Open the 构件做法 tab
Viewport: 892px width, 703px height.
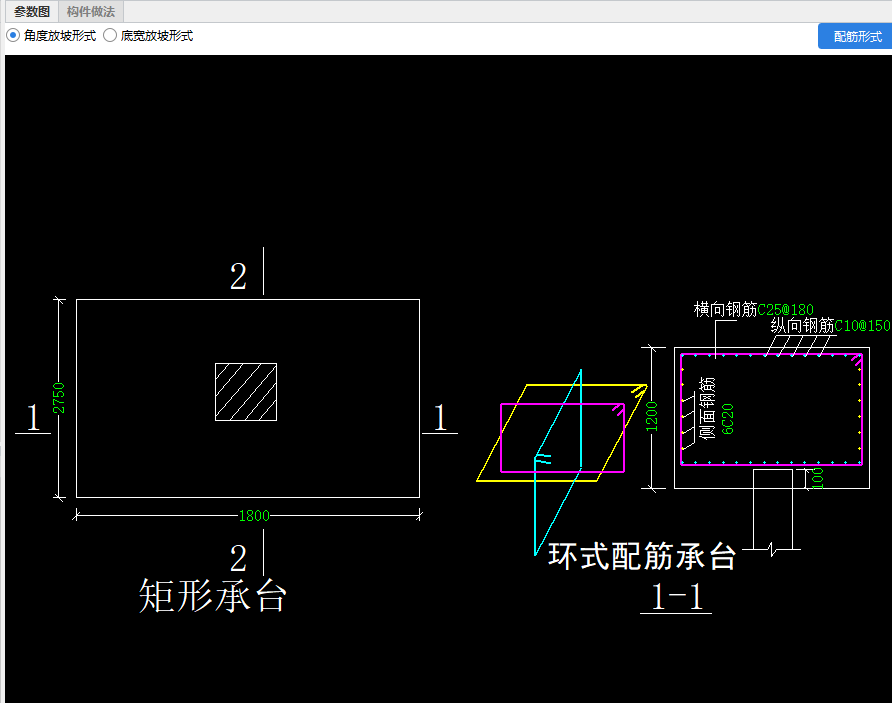pyautogui.click(x=90, y=11)
